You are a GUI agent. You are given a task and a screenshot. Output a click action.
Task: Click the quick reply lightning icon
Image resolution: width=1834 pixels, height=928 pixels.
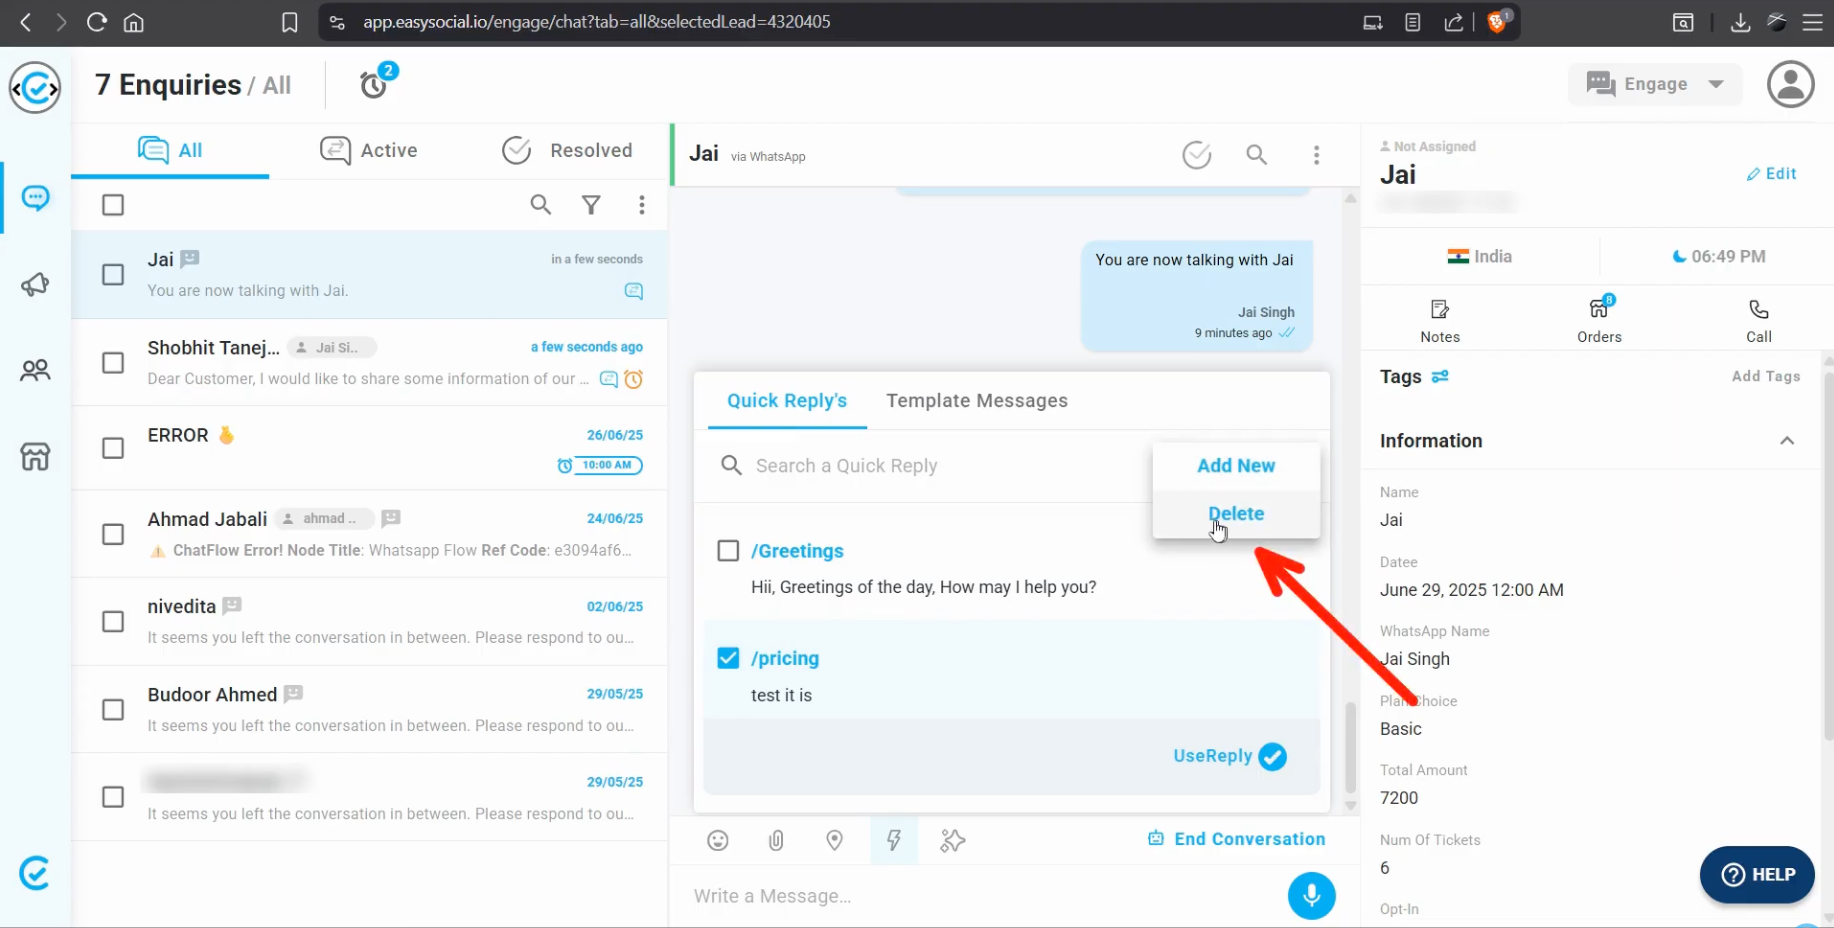(x=894, y=841)
